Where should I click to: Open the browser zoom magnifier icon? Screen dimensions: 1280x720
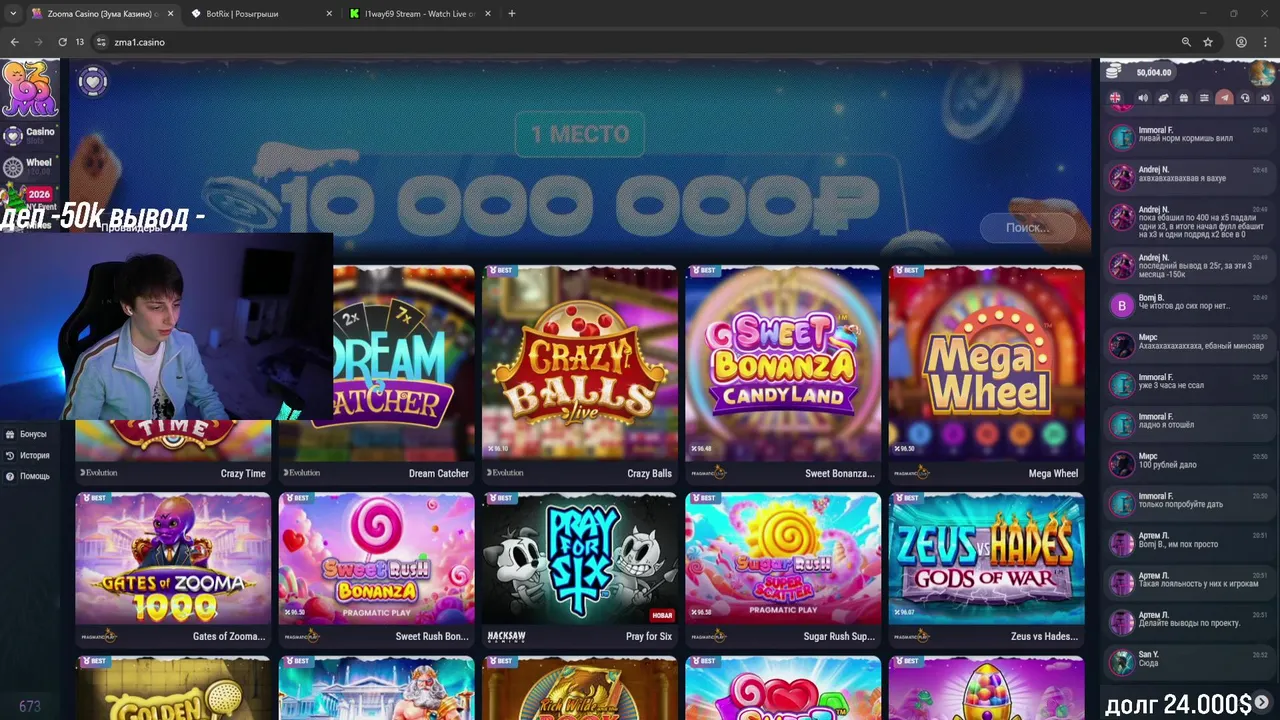pyautogui.click(x=1186, y=42)
